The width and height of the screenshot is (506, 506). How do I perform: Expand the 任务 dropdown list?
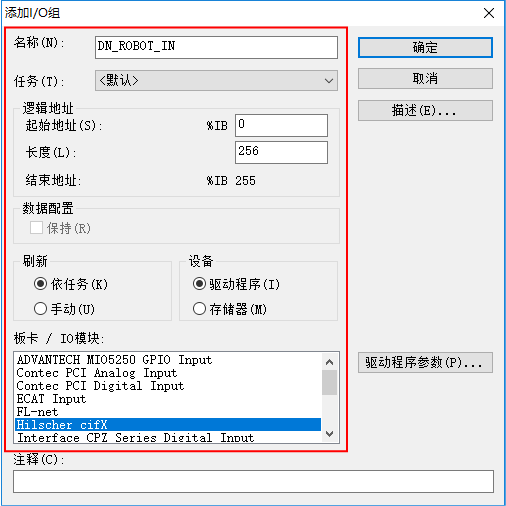point(216,80)
